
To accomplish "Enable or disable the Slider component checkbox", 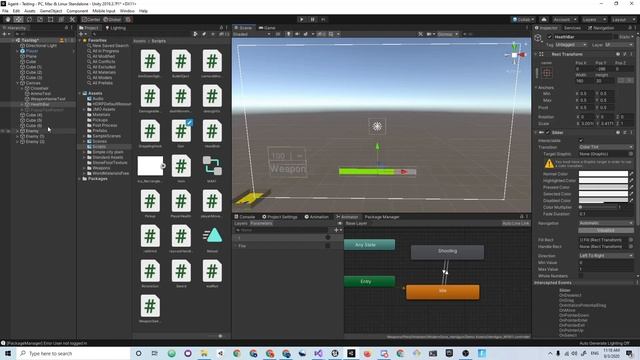I will pyautogui.click(x=548, y=132).
